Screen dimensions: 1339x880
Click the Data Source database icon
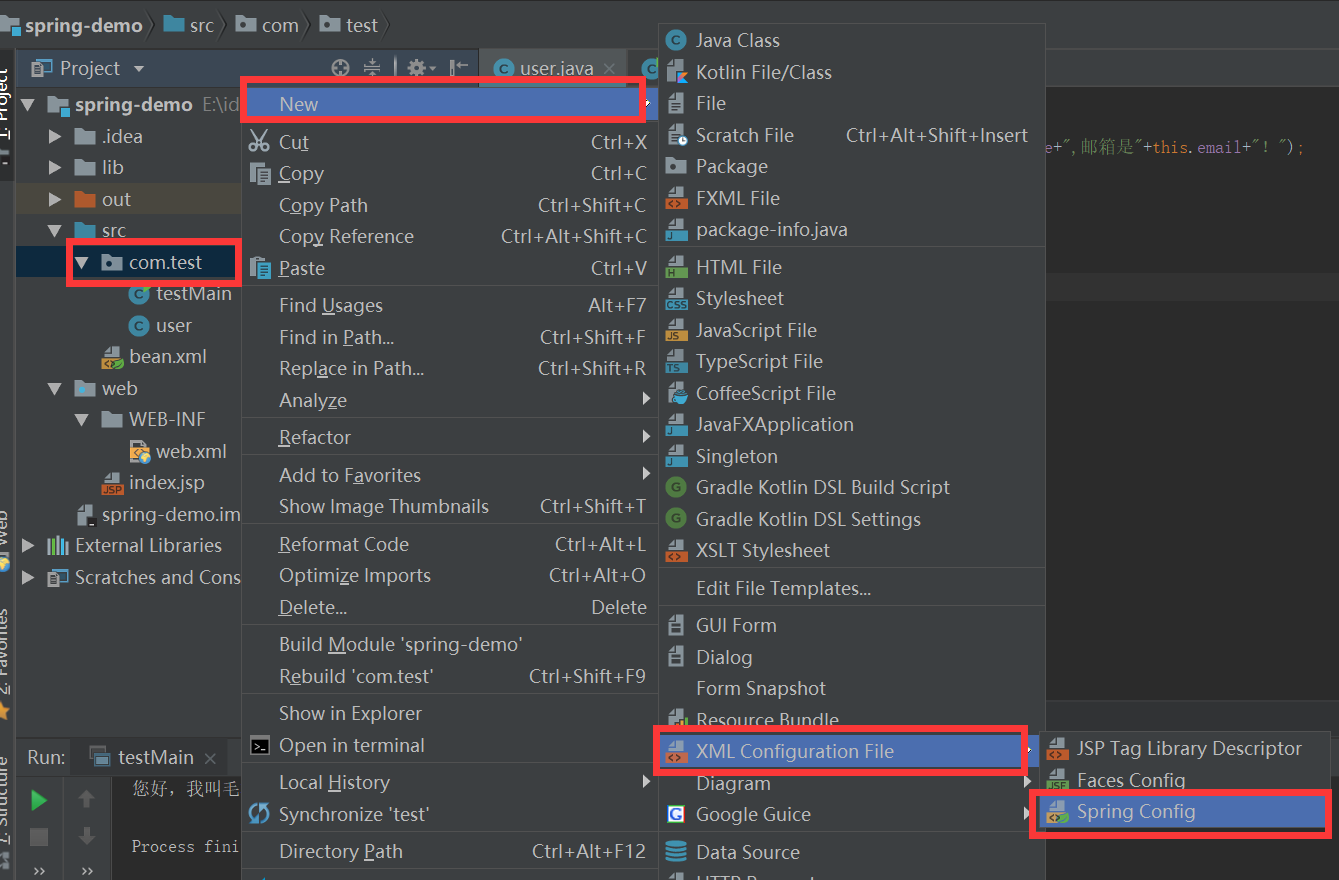pyautogui.click(x=677, y=852)
